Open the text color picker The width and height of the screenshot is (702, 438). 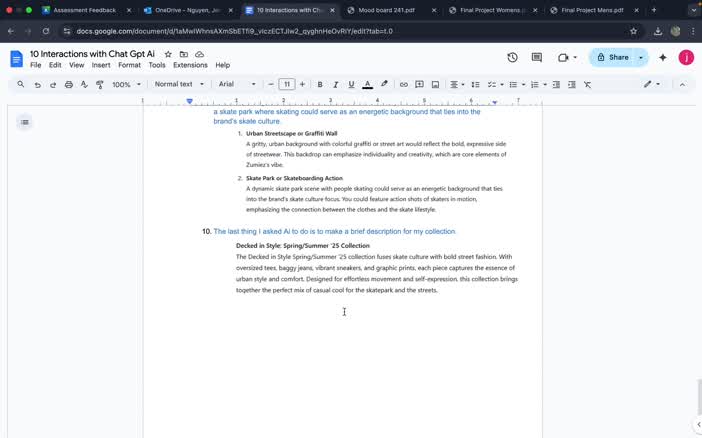[x=367, y=84]
